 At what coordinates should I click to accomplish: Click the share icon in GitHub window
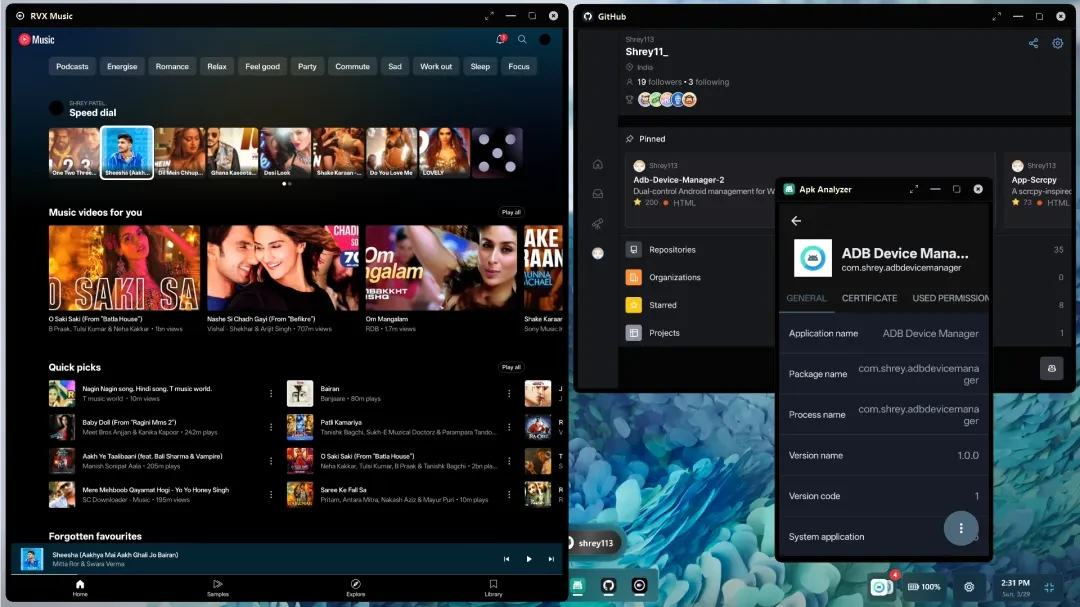[1033, 43]
